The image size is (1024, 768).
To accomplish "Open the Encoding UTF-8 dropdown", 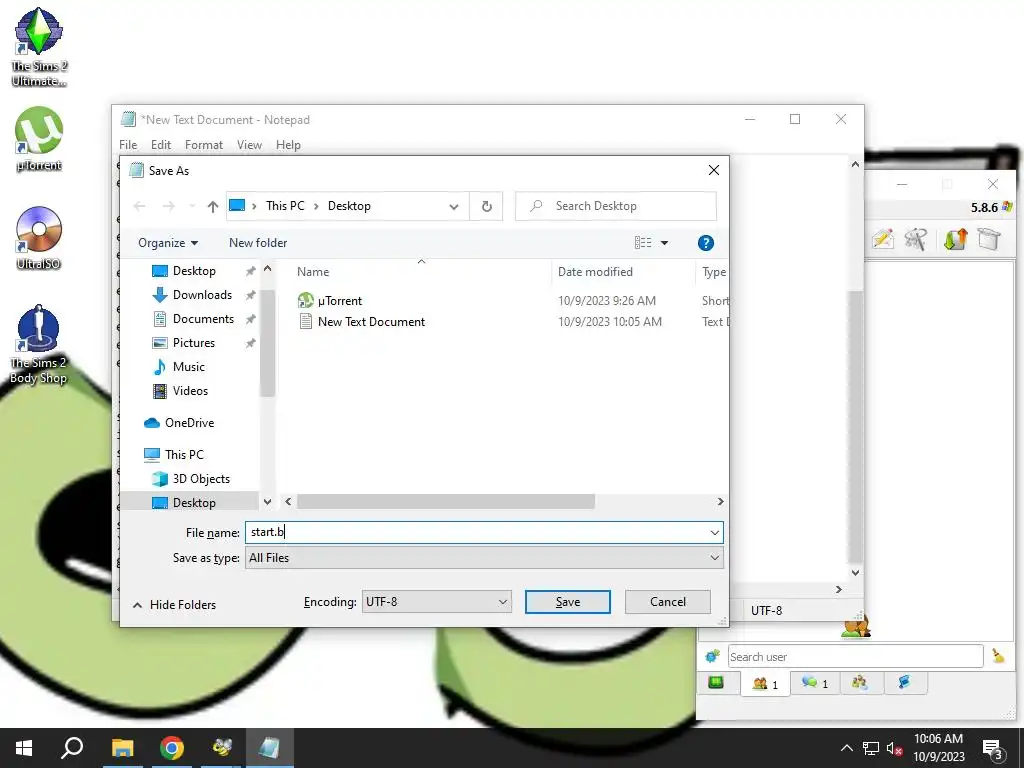I will click(x=437, y=601).
